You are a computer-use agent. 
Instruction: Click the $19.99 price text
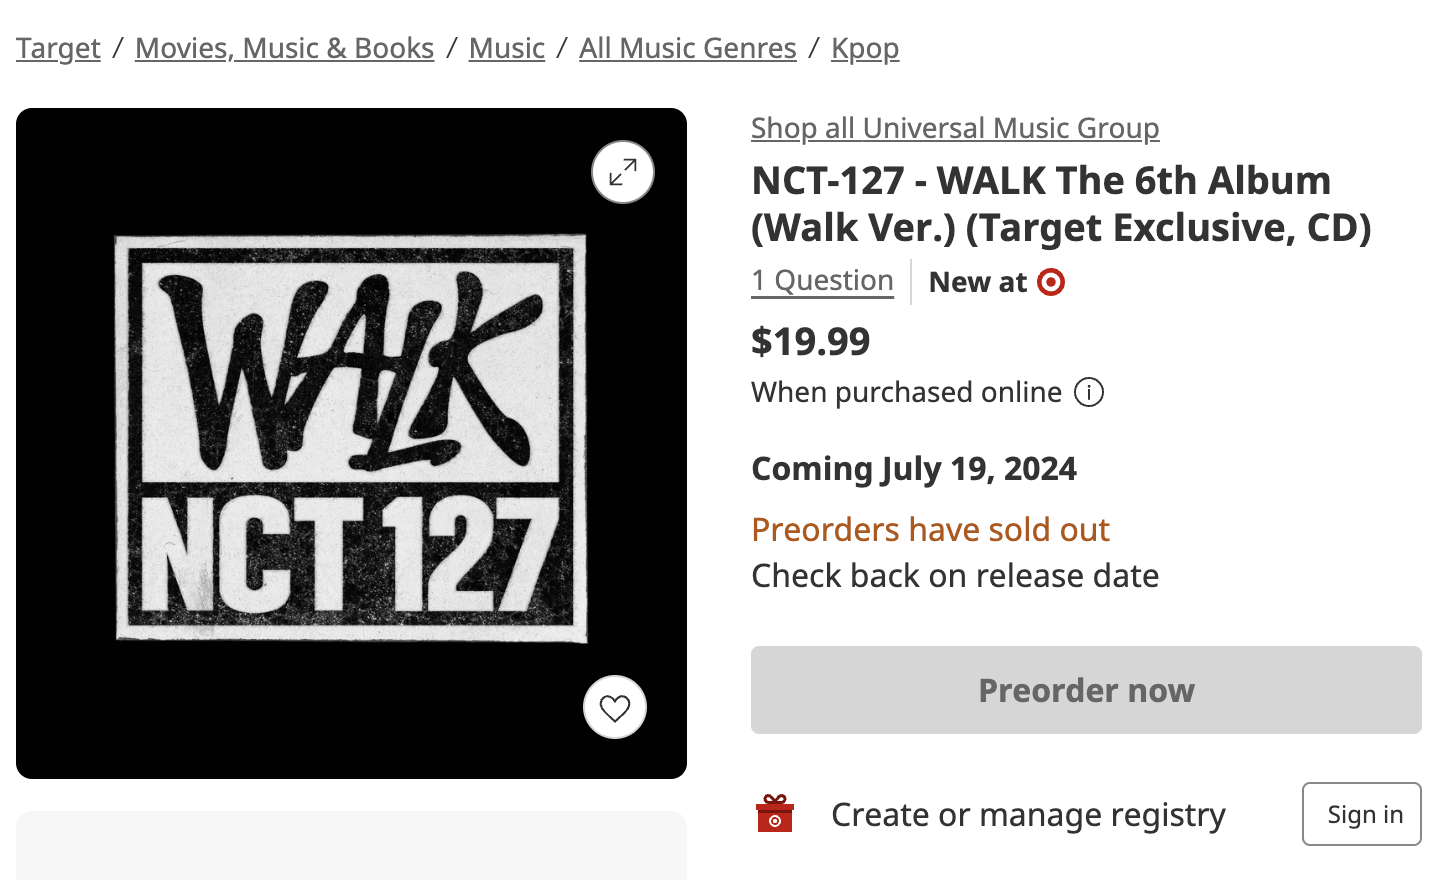pos(811,341)
